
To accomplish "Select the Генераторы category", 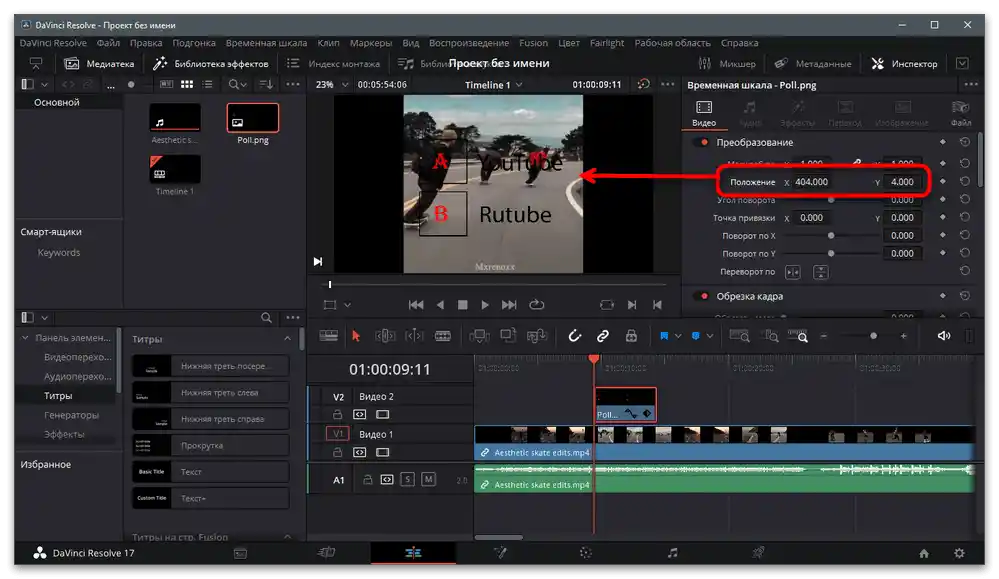I will tap(71, 415).
